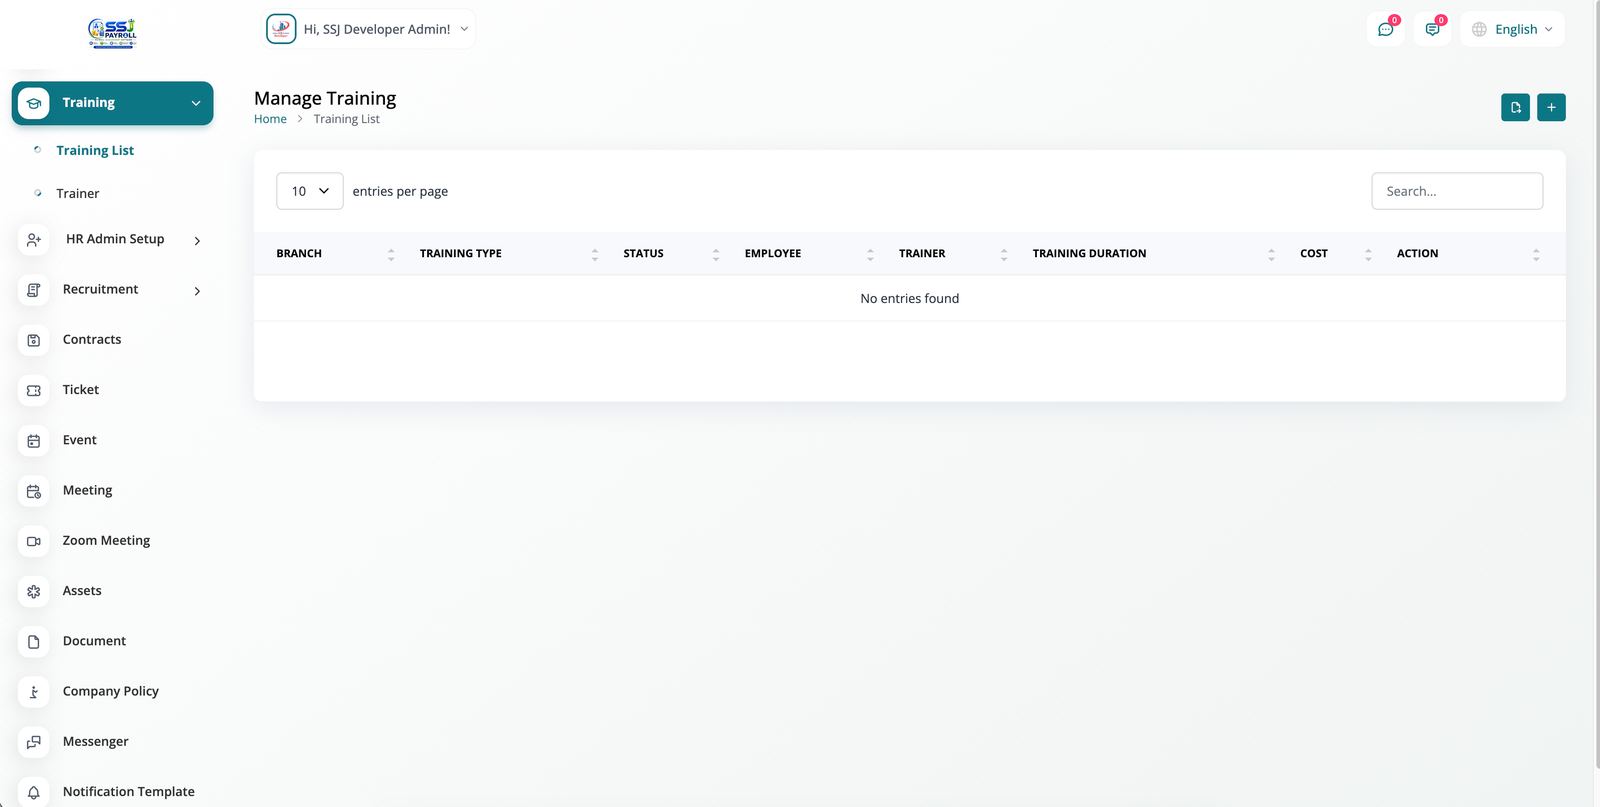The width and height of the screenshot is (1600, 807).
Task: Expand the Recruitment chevron
Action: [197, 291]
